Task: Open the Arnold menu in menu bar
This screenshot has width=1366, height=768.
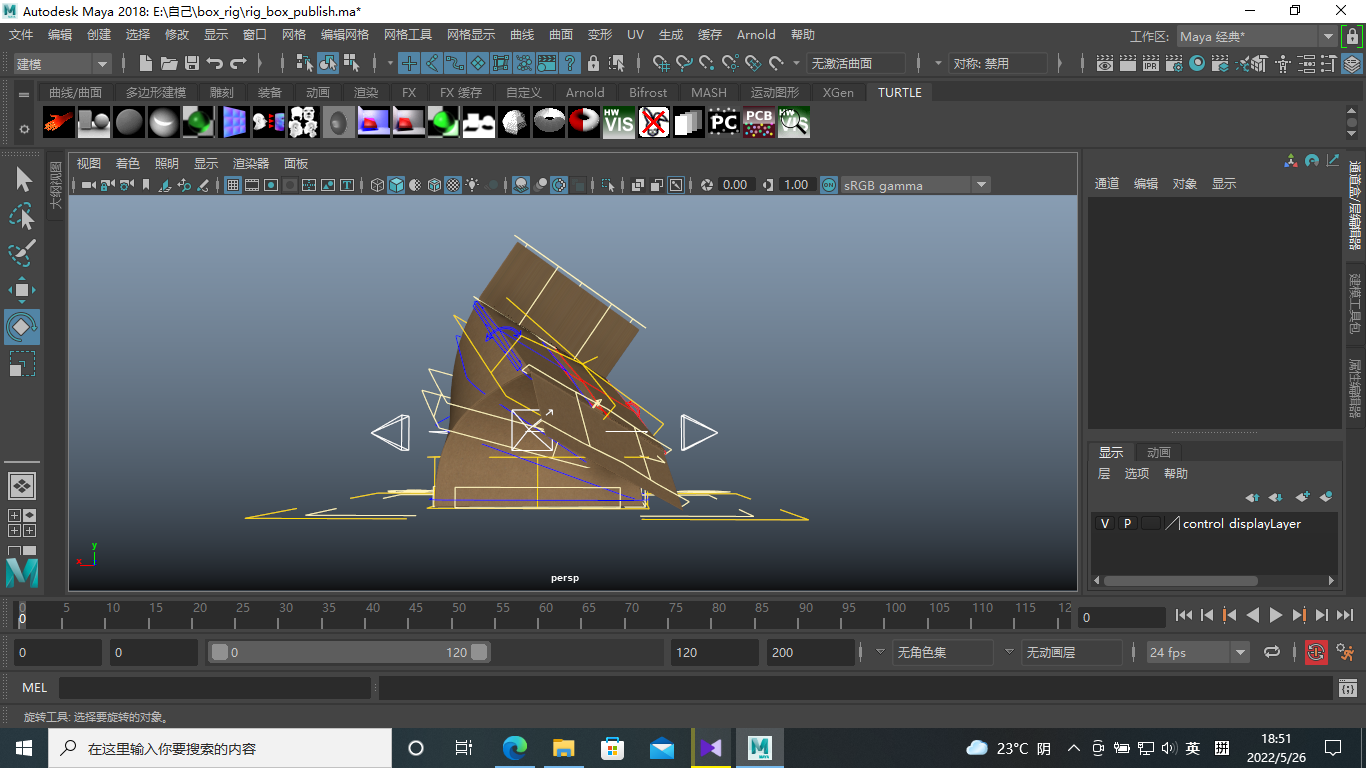Action: pos(756,35)
